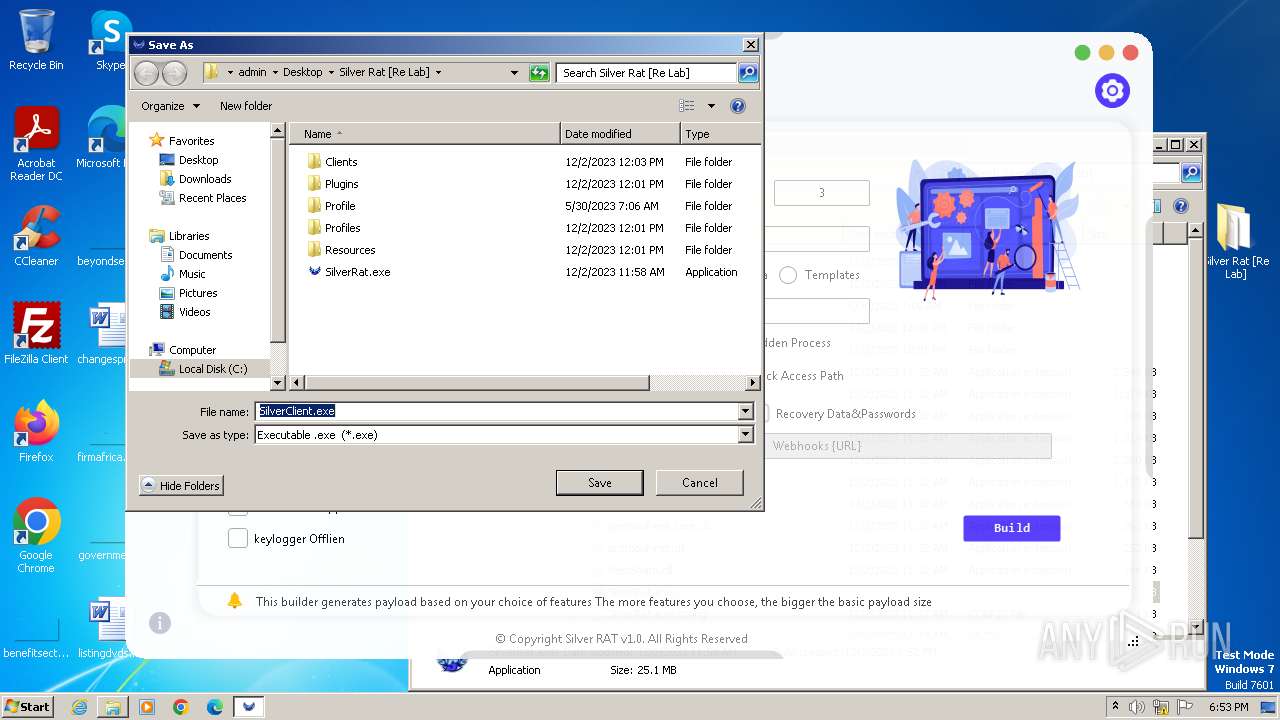Click New folder button
This screenshot has height=720, width=1280.
click(246, 106)
